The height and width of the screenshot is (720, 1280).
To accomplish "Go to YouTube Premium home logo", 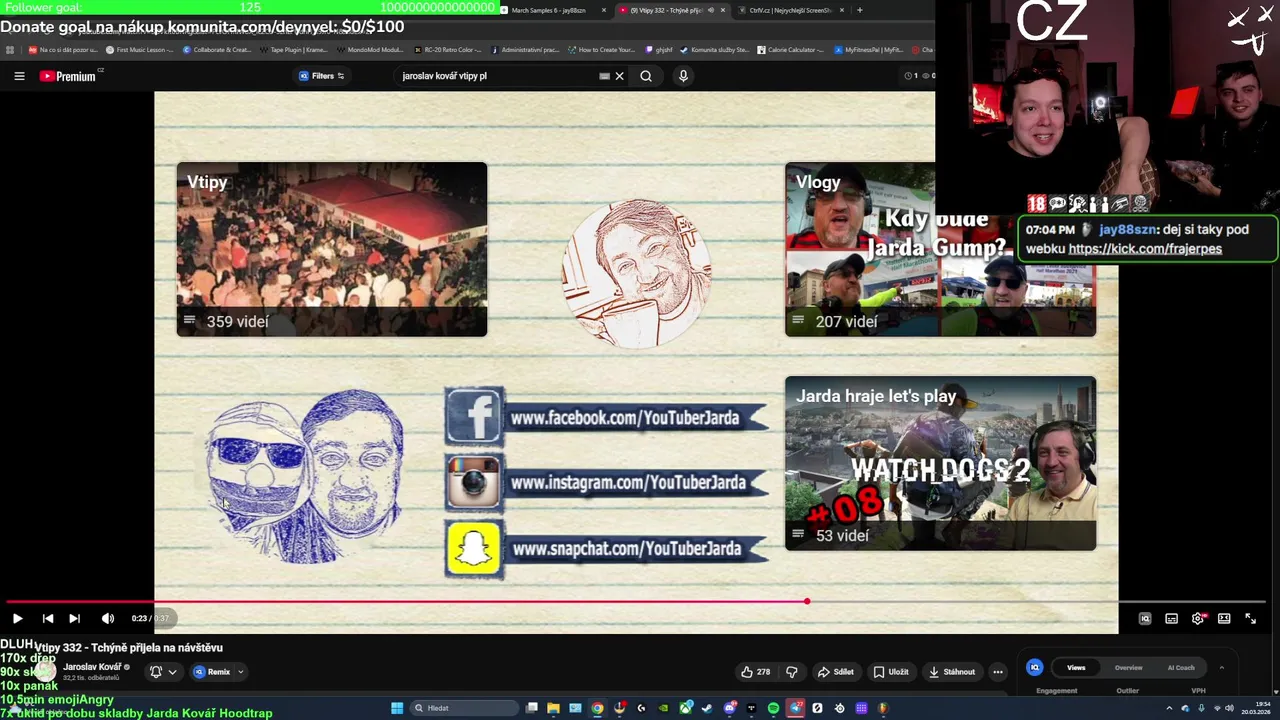I will pyautogui.click(x=68, y=76).
